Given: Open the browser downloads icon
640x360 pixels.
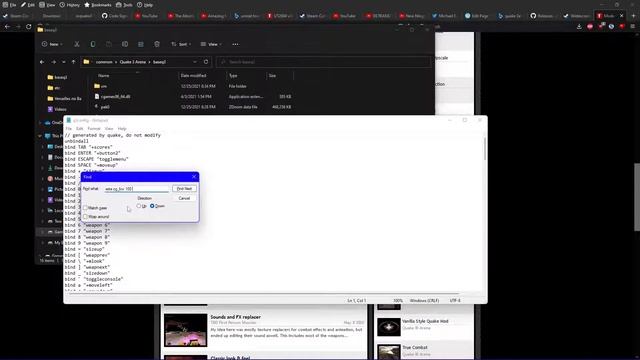Looking at the screenshot, I should pyautogui.click(x=579, y=27).
